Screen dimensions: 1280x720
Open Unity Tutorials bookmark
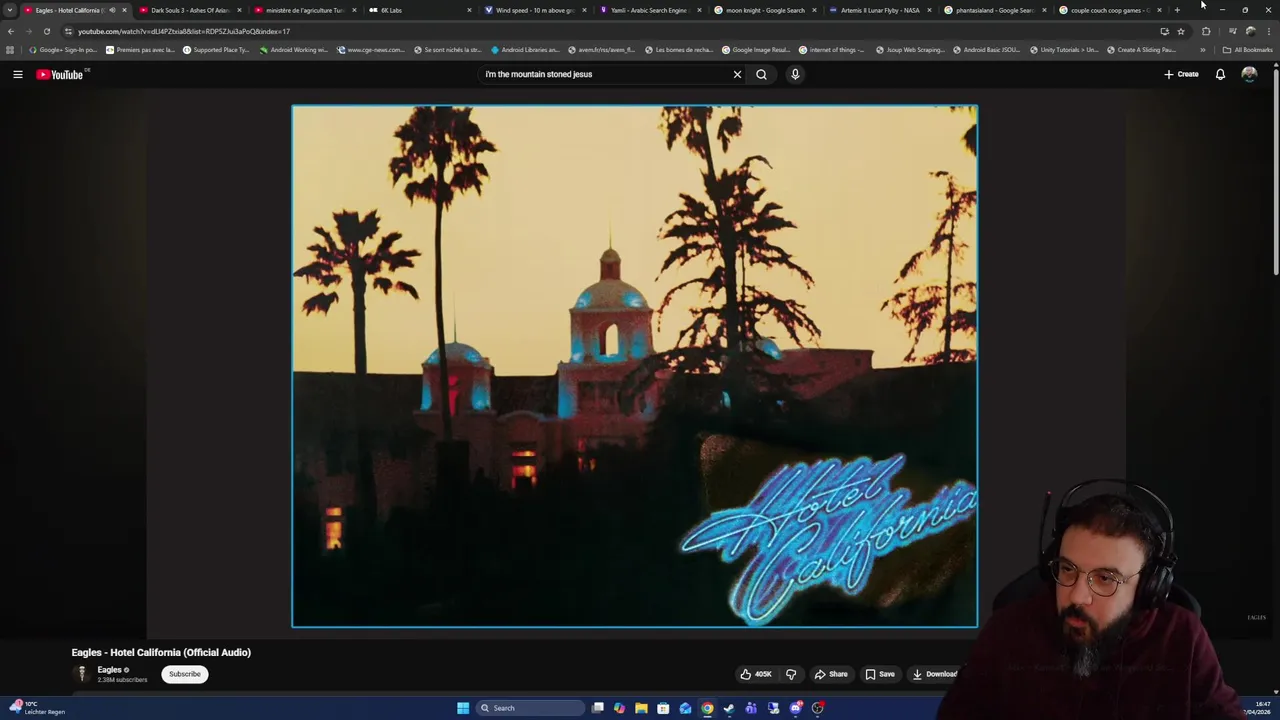[x=1064, y=49]
